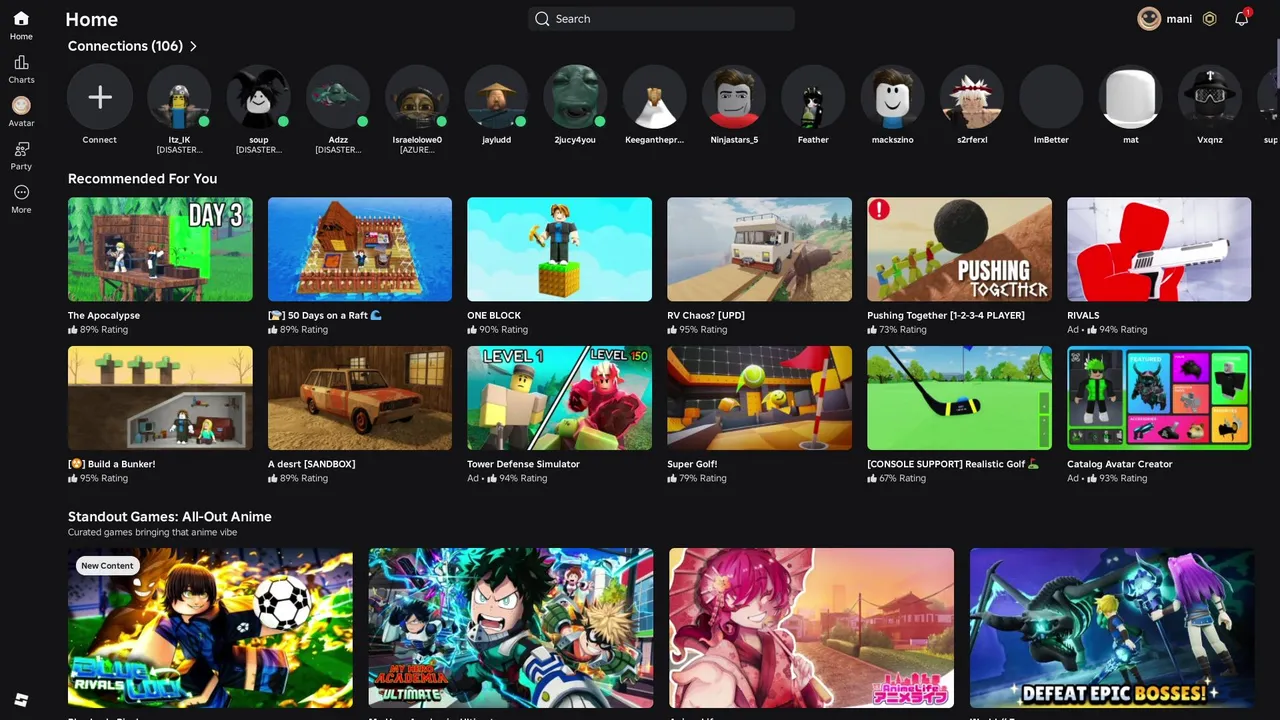
Task: Click the Home page title
Action: 91,19
